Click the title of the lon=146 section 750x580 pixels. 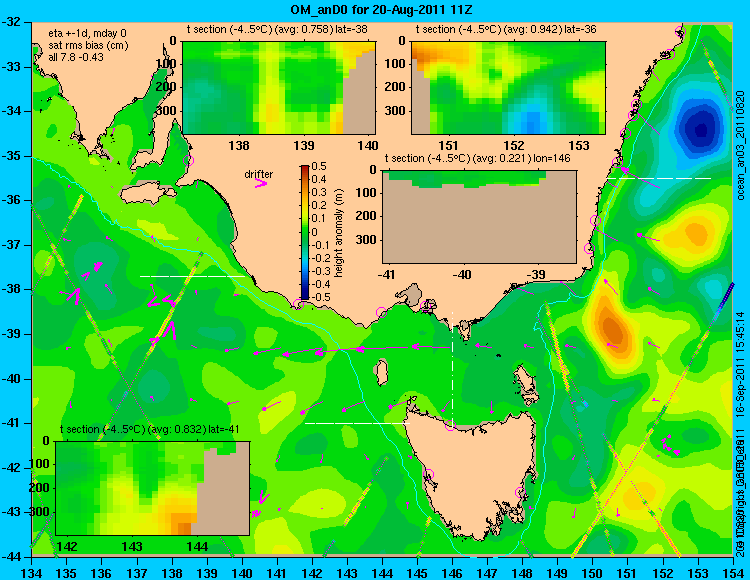coord(477,158)
